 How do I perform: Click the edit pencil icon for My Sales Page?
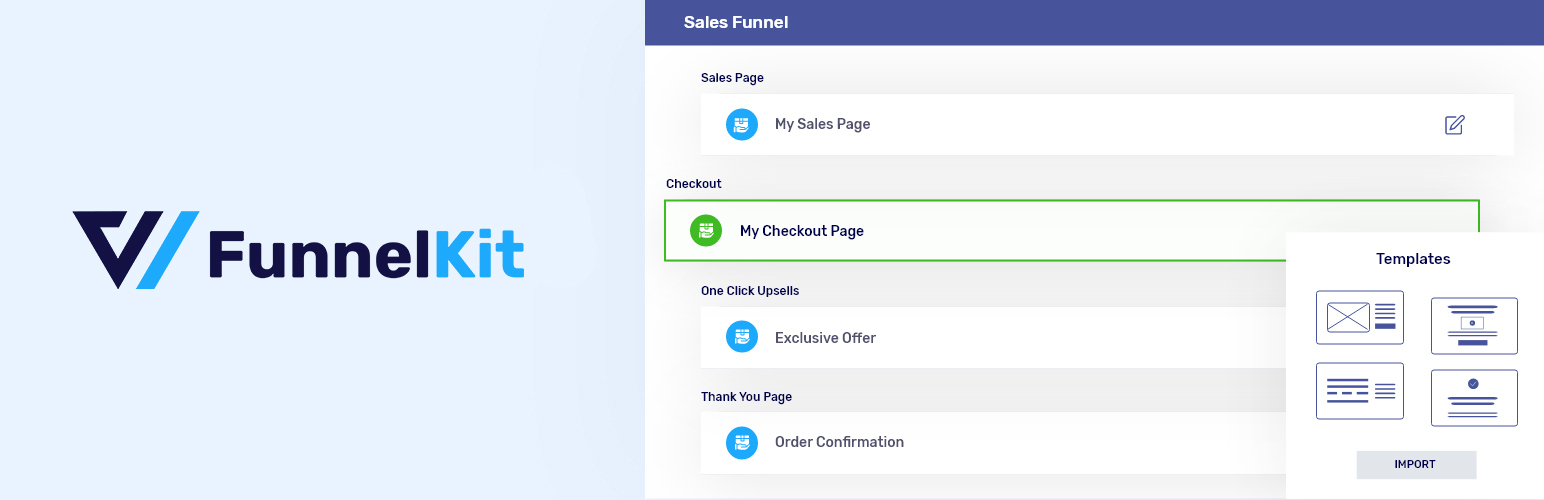pyautogui.click(x=1454, y=124)
